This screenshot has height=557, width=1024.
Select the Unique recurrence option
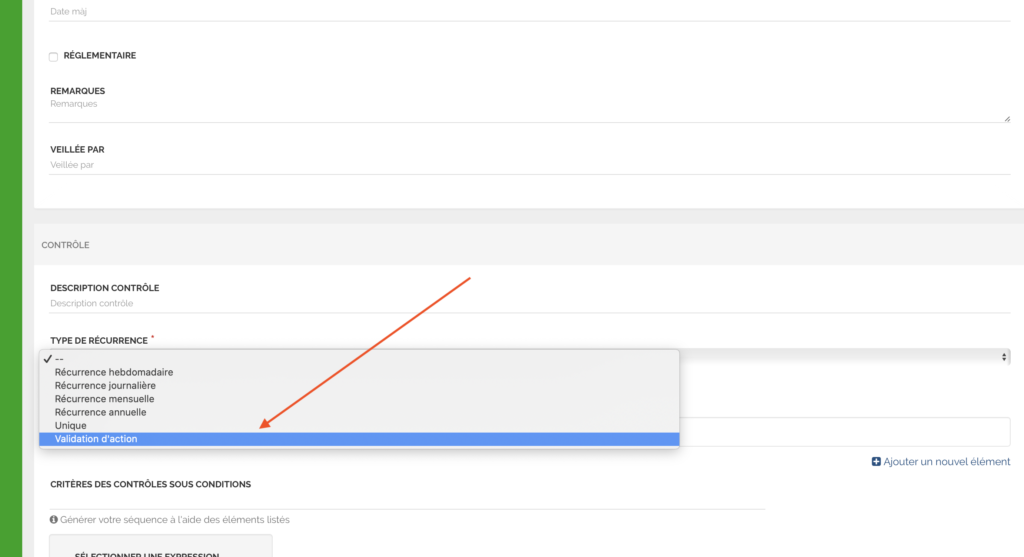pos(71,426)
